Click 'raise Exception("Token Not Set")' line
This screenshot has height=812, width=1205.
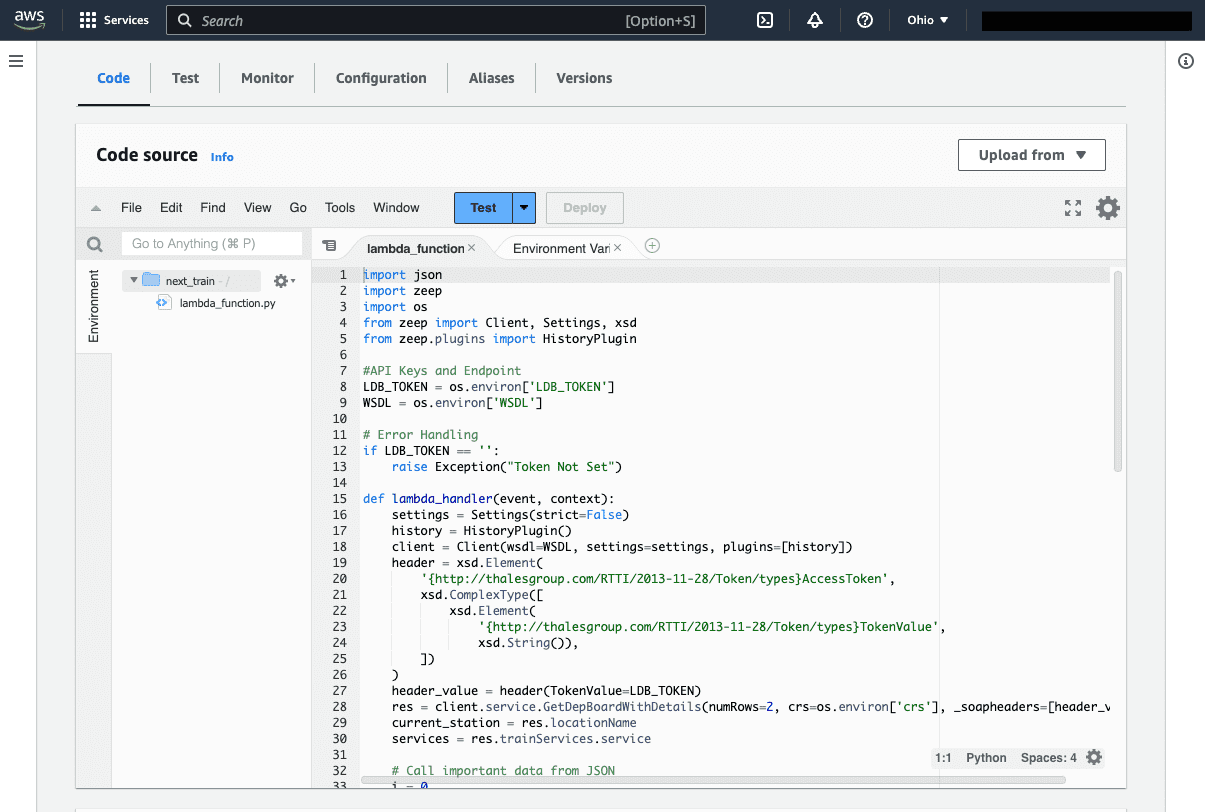[507, 467]
